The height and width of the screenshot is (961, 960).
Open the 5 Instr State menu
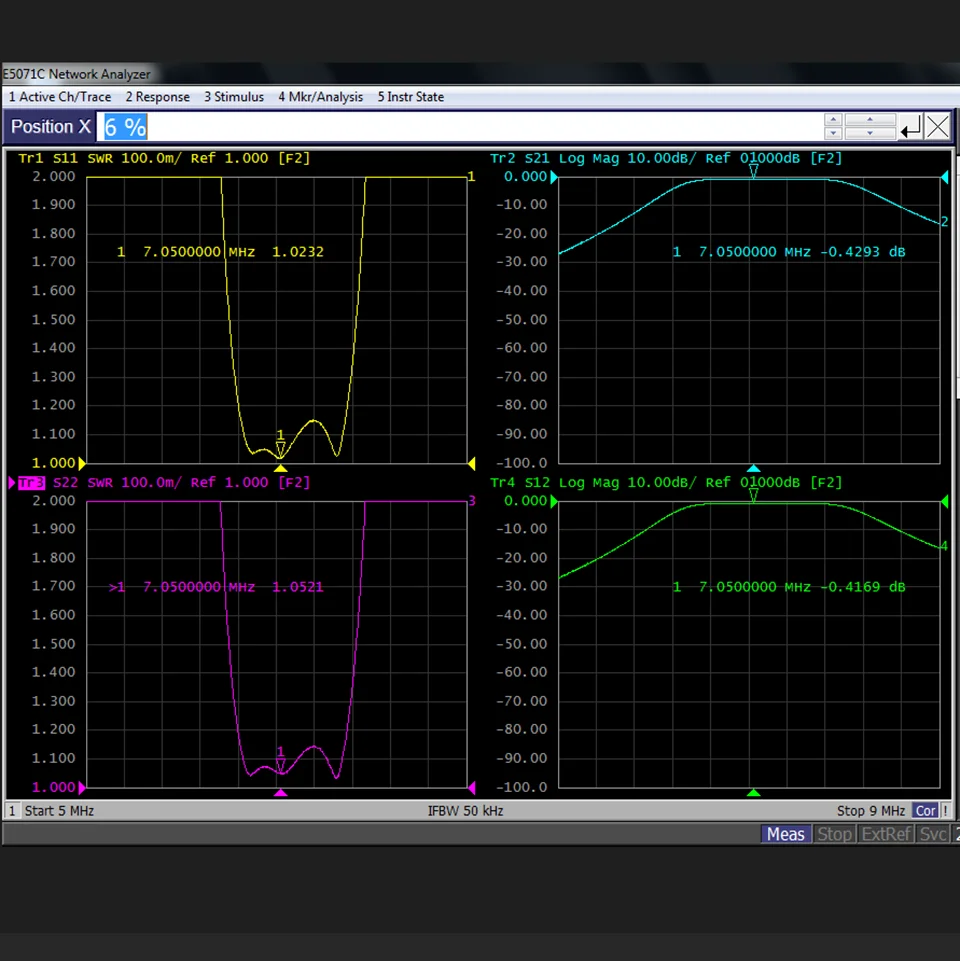click(x=411, y=97)
